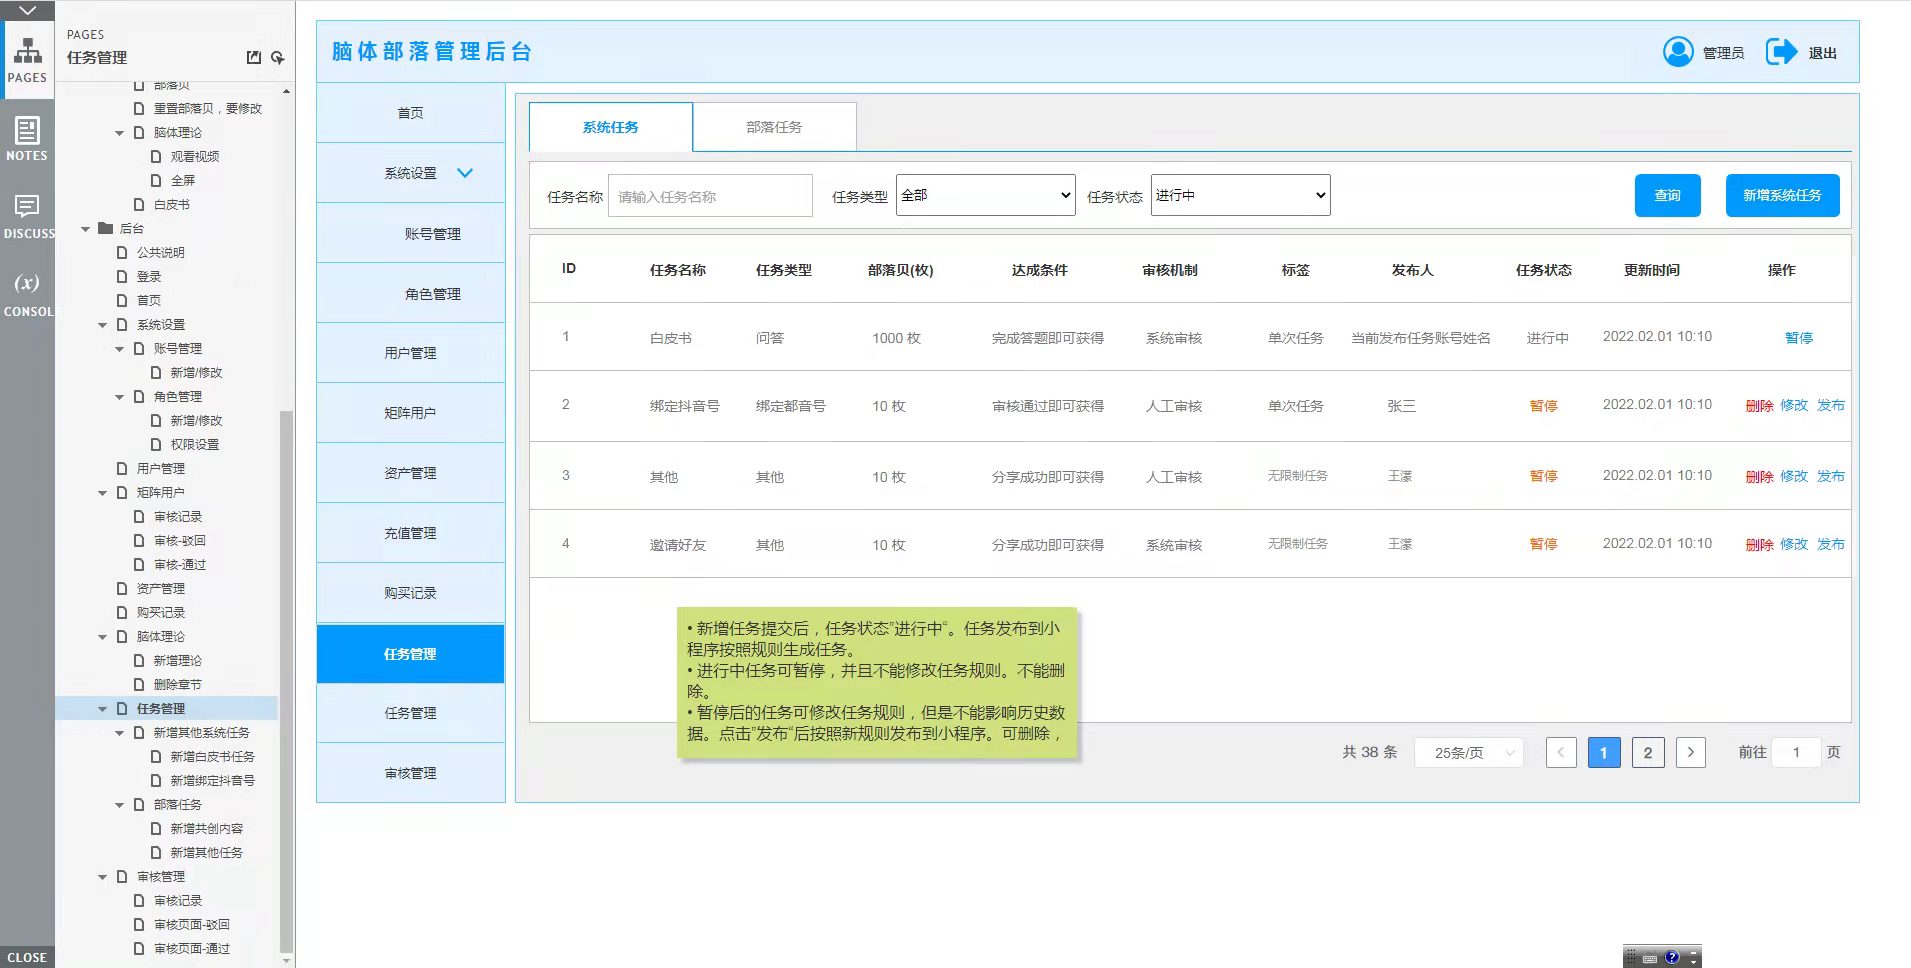
Task: Open the 任务状态 dropdown showing 进行中
Action: tap(1240, 195)
